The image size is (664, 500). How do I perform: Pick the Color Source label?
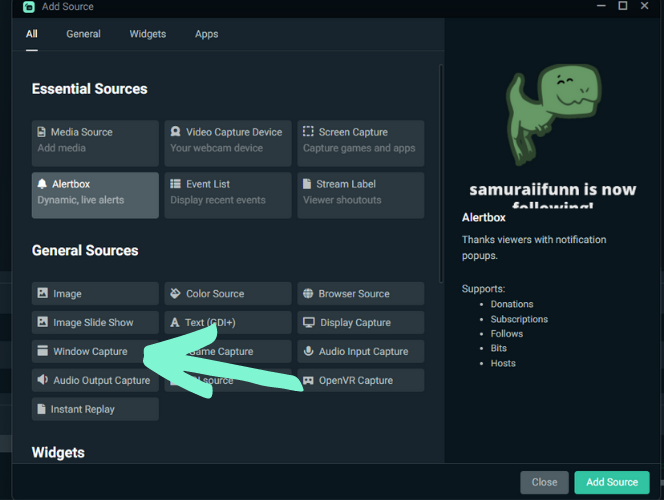tap(215, 294)
